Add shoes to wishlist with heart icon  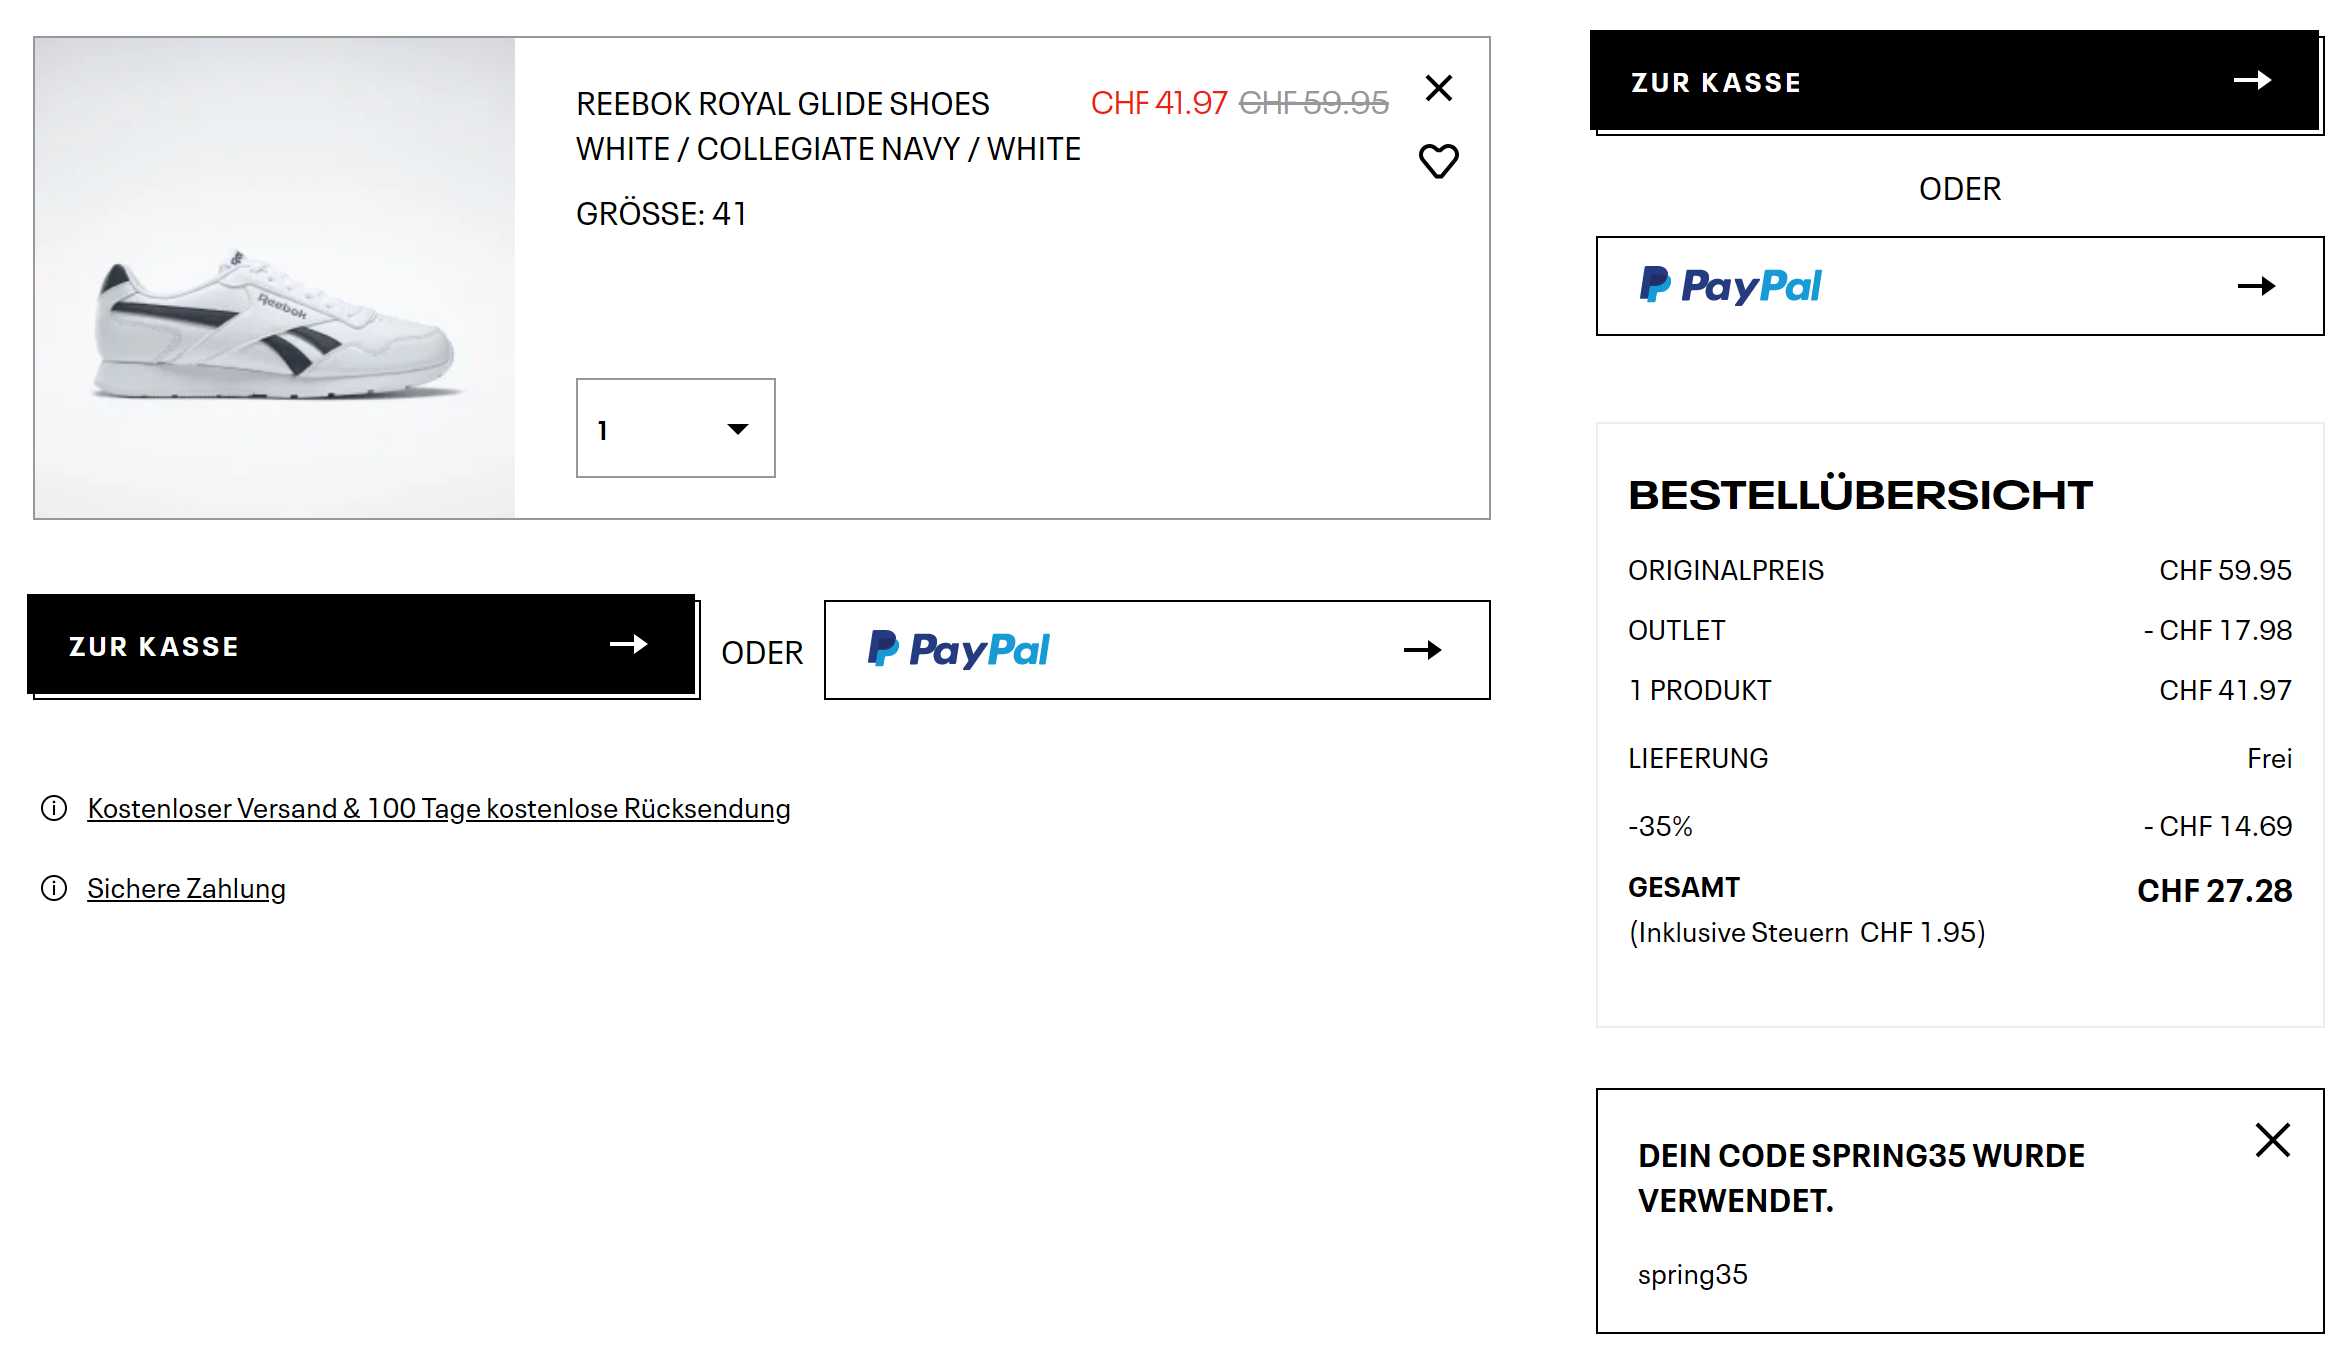(x=1438, y=161)
